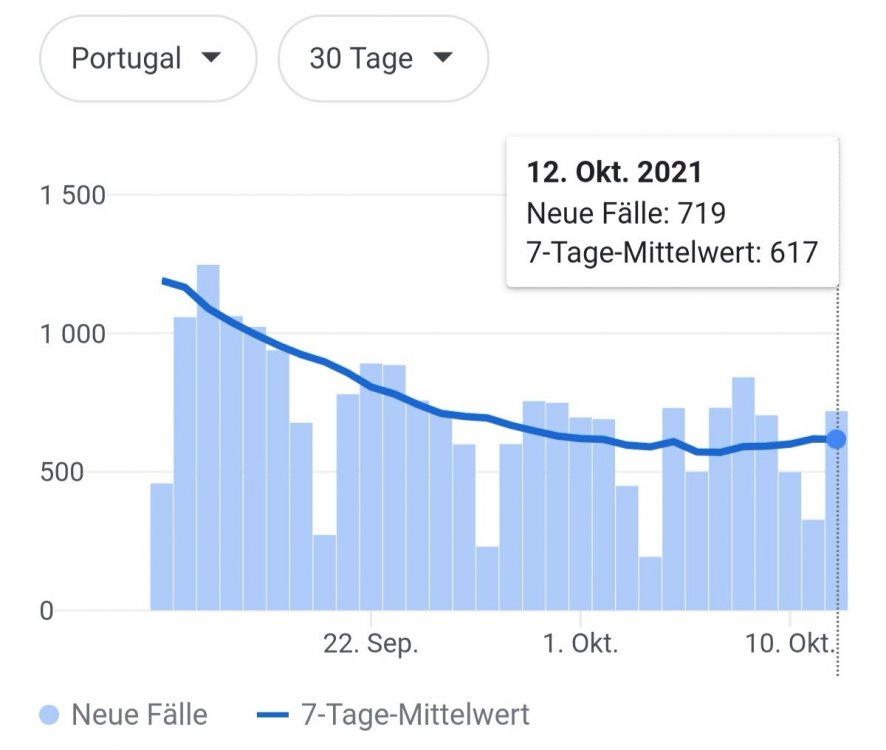Open the 30 Tage time range dropdown

click(x=383, y=59)
